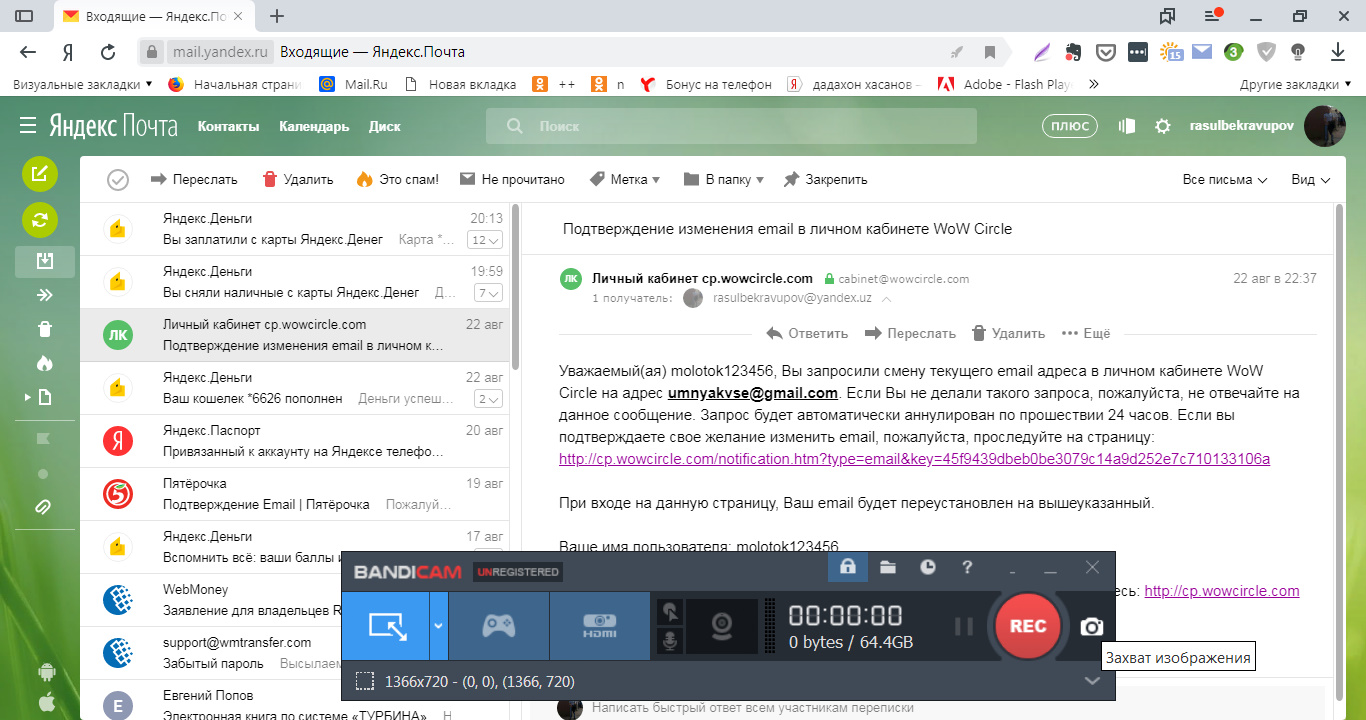Open the wowcircle notification confirmation link
1366x720 pixels.
[x=914, y=459]
